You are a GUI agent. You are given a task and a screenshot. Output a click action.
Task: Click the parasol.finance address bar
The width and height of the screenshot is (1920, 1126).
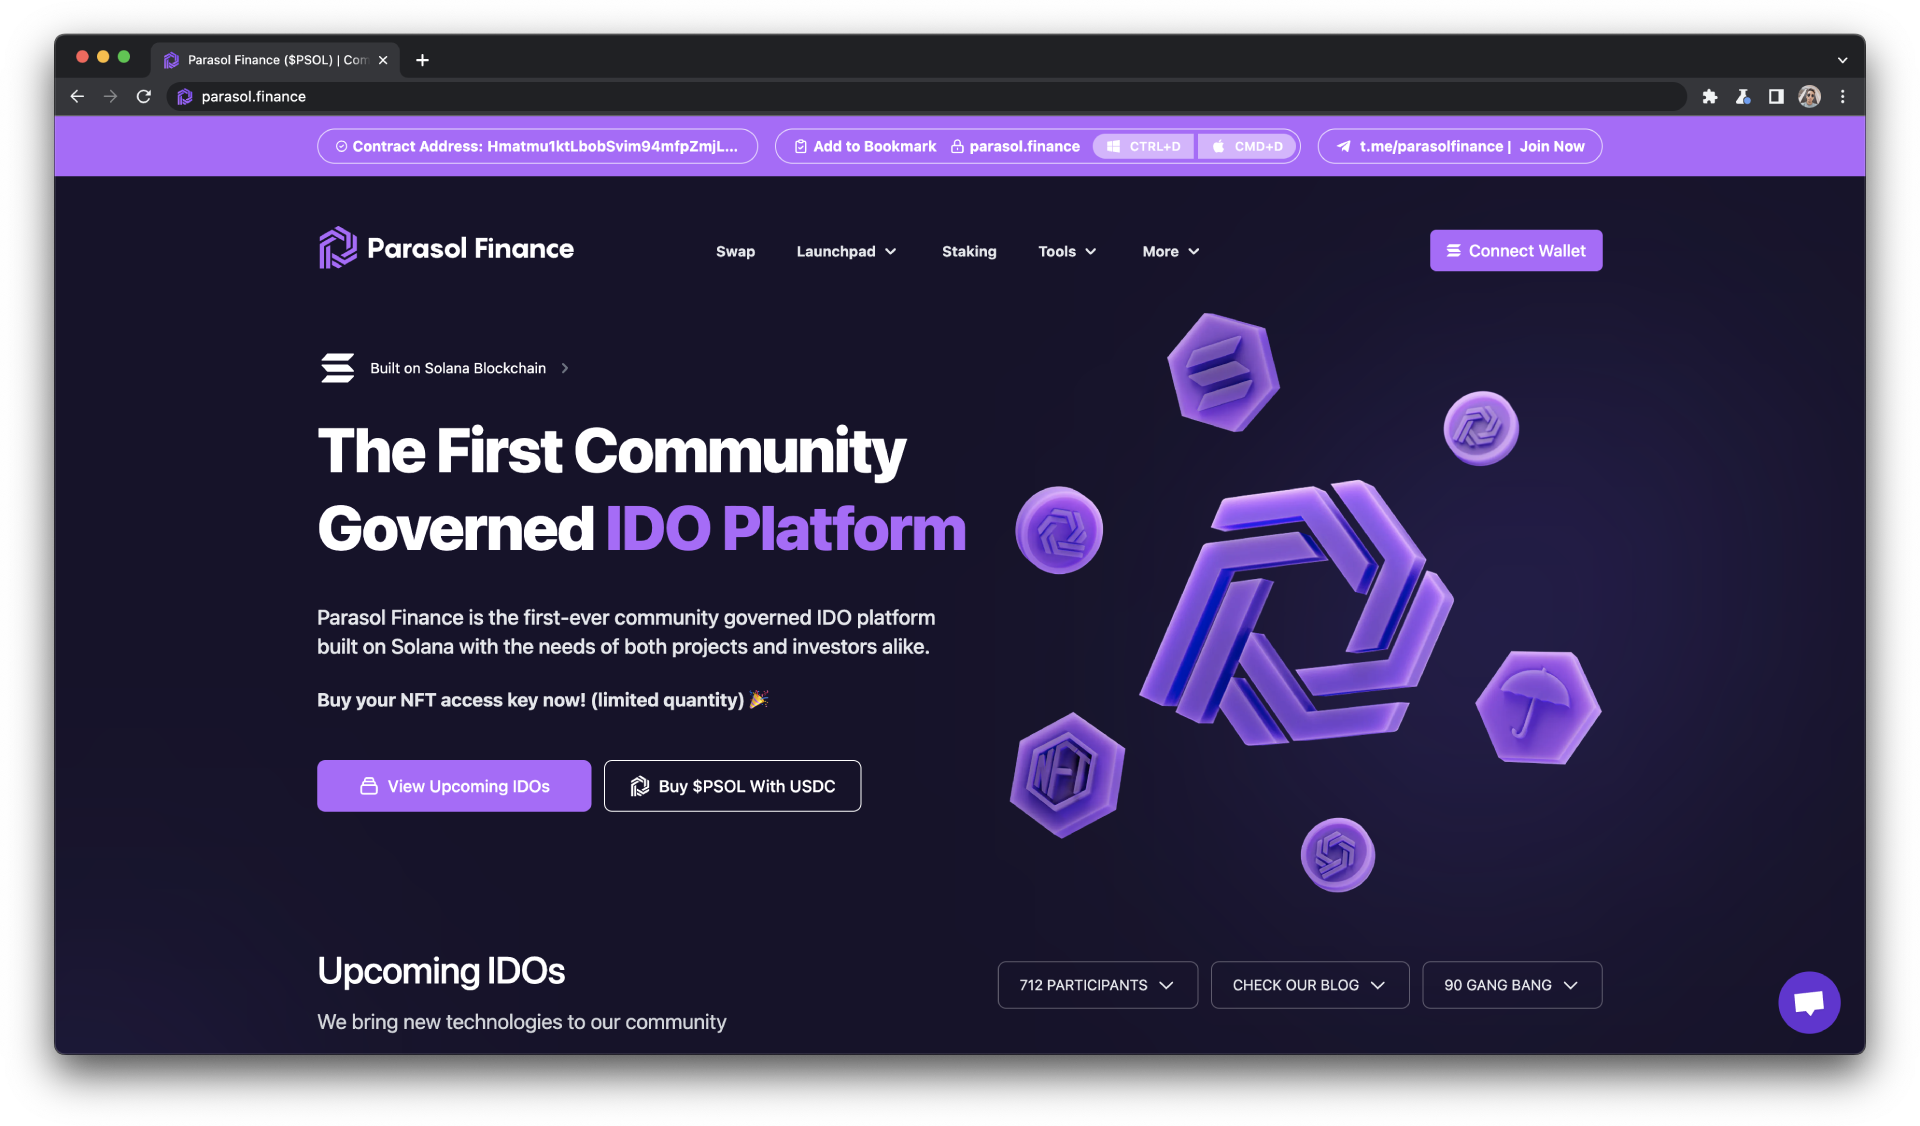[x=926, y=96]
